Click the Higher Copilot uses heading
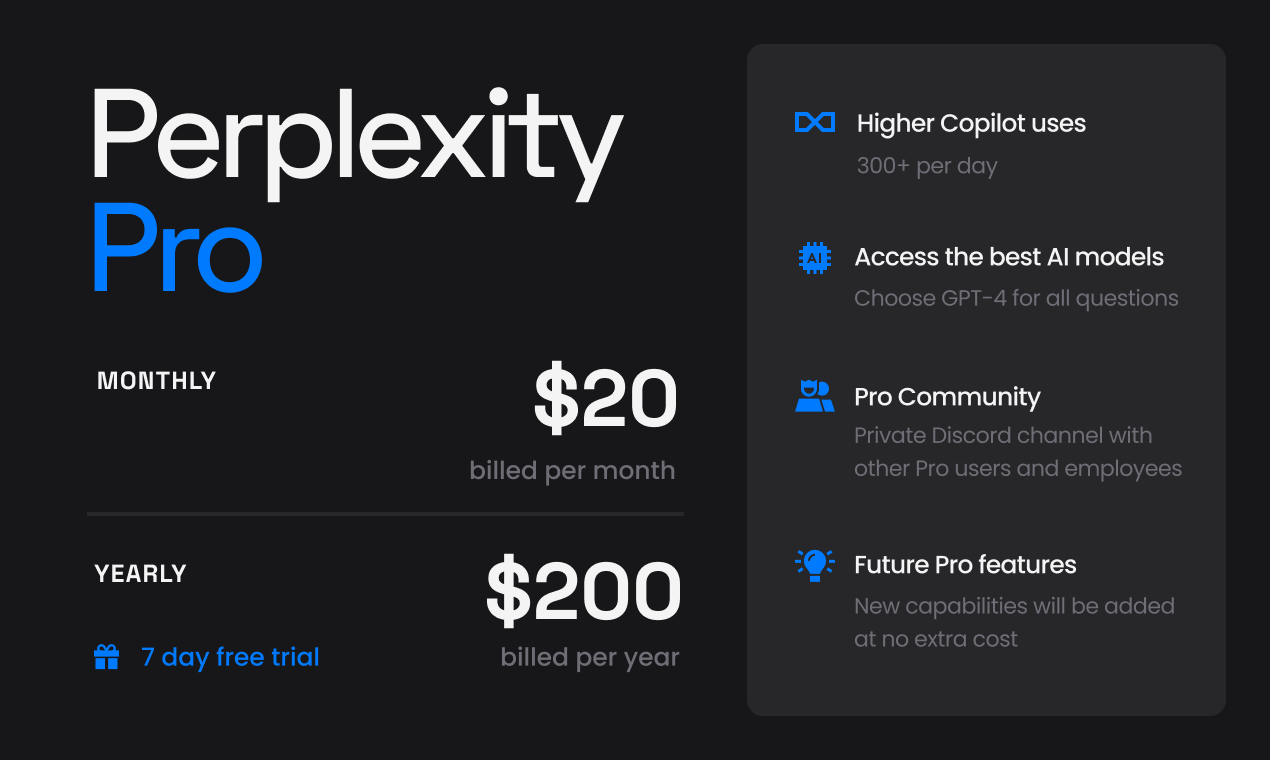This screenshot has height=760, width=1270. (970, 123)
